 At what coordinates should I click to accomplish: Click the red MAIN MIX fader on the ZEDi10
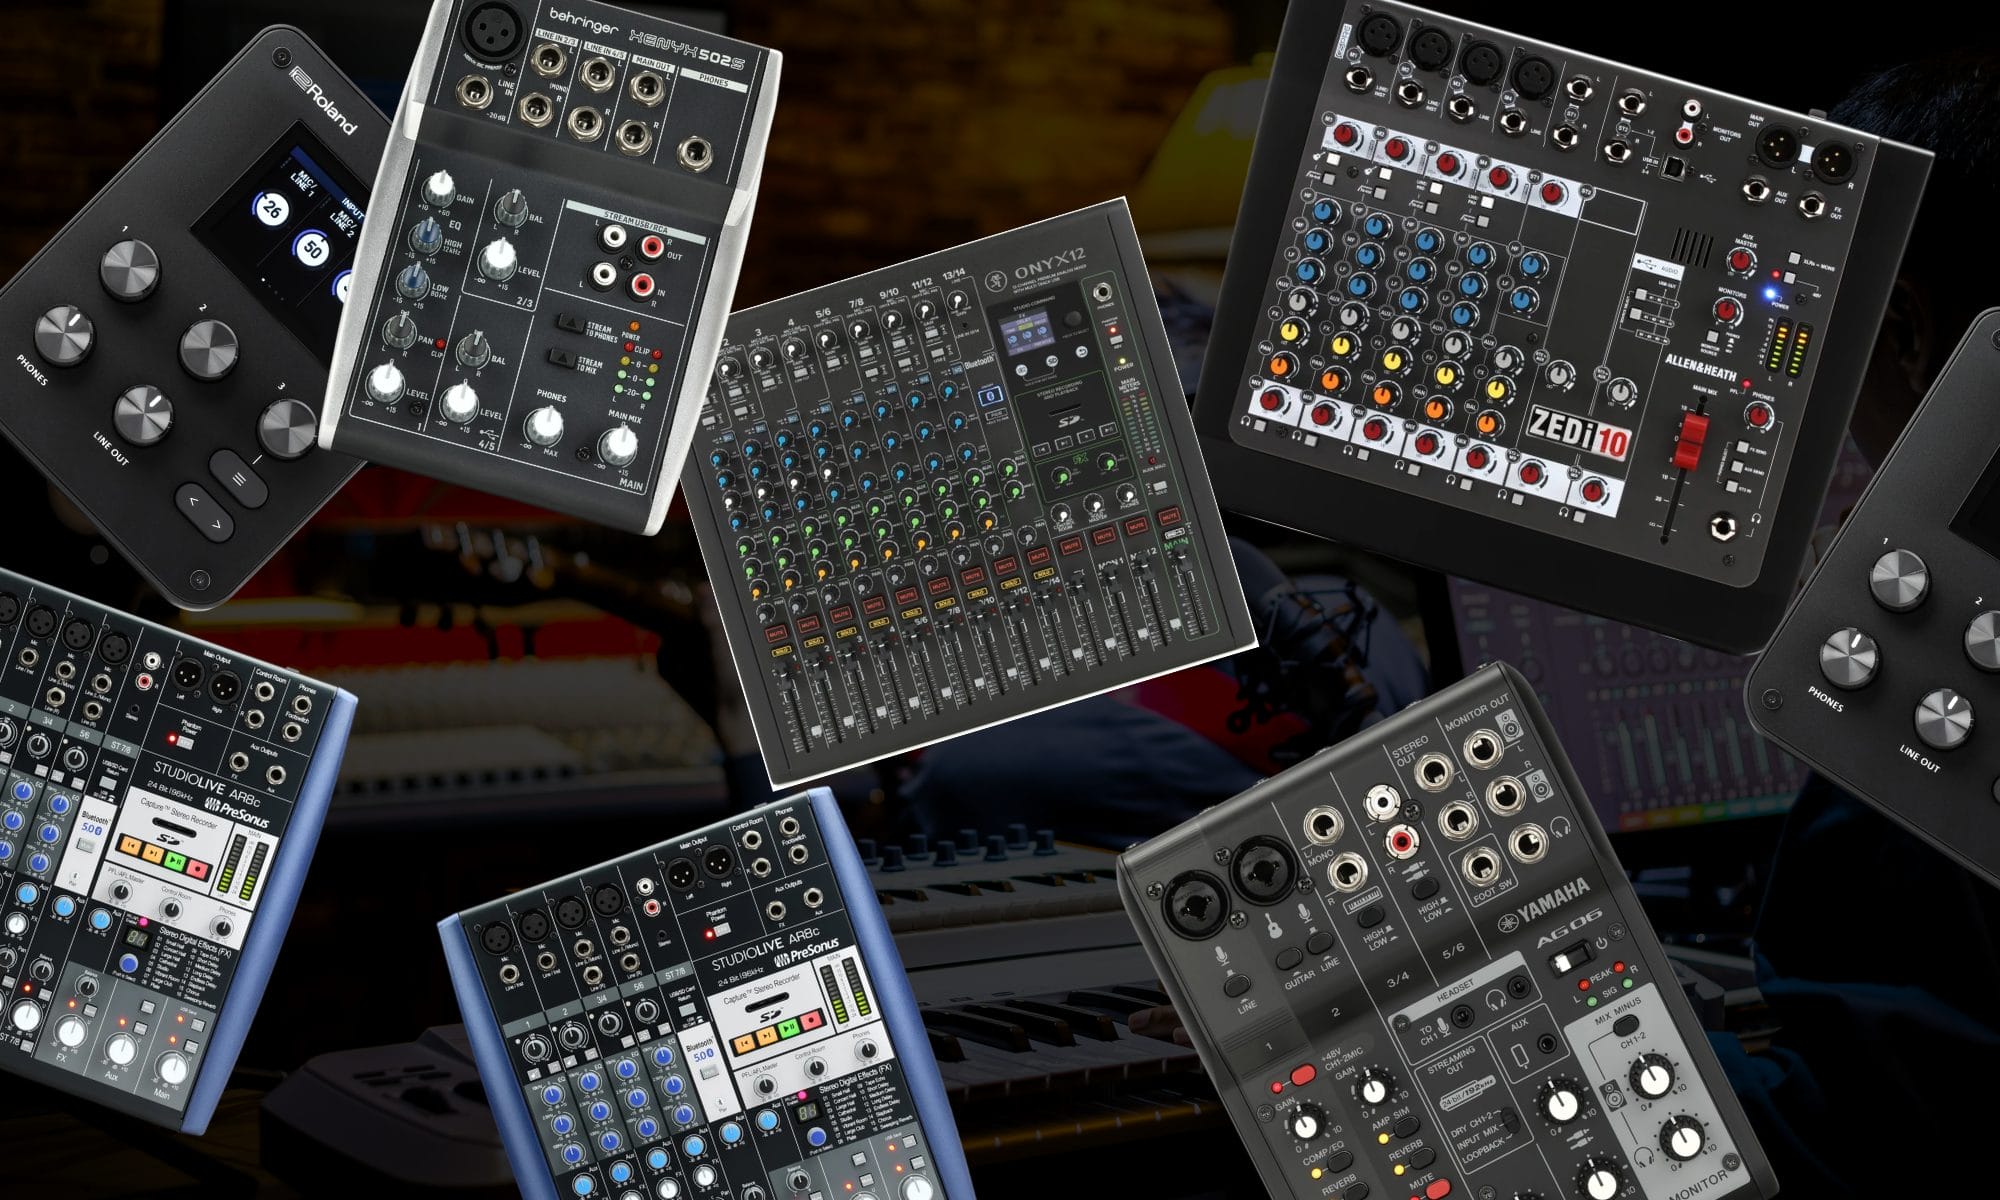[x=1692, y=442]
